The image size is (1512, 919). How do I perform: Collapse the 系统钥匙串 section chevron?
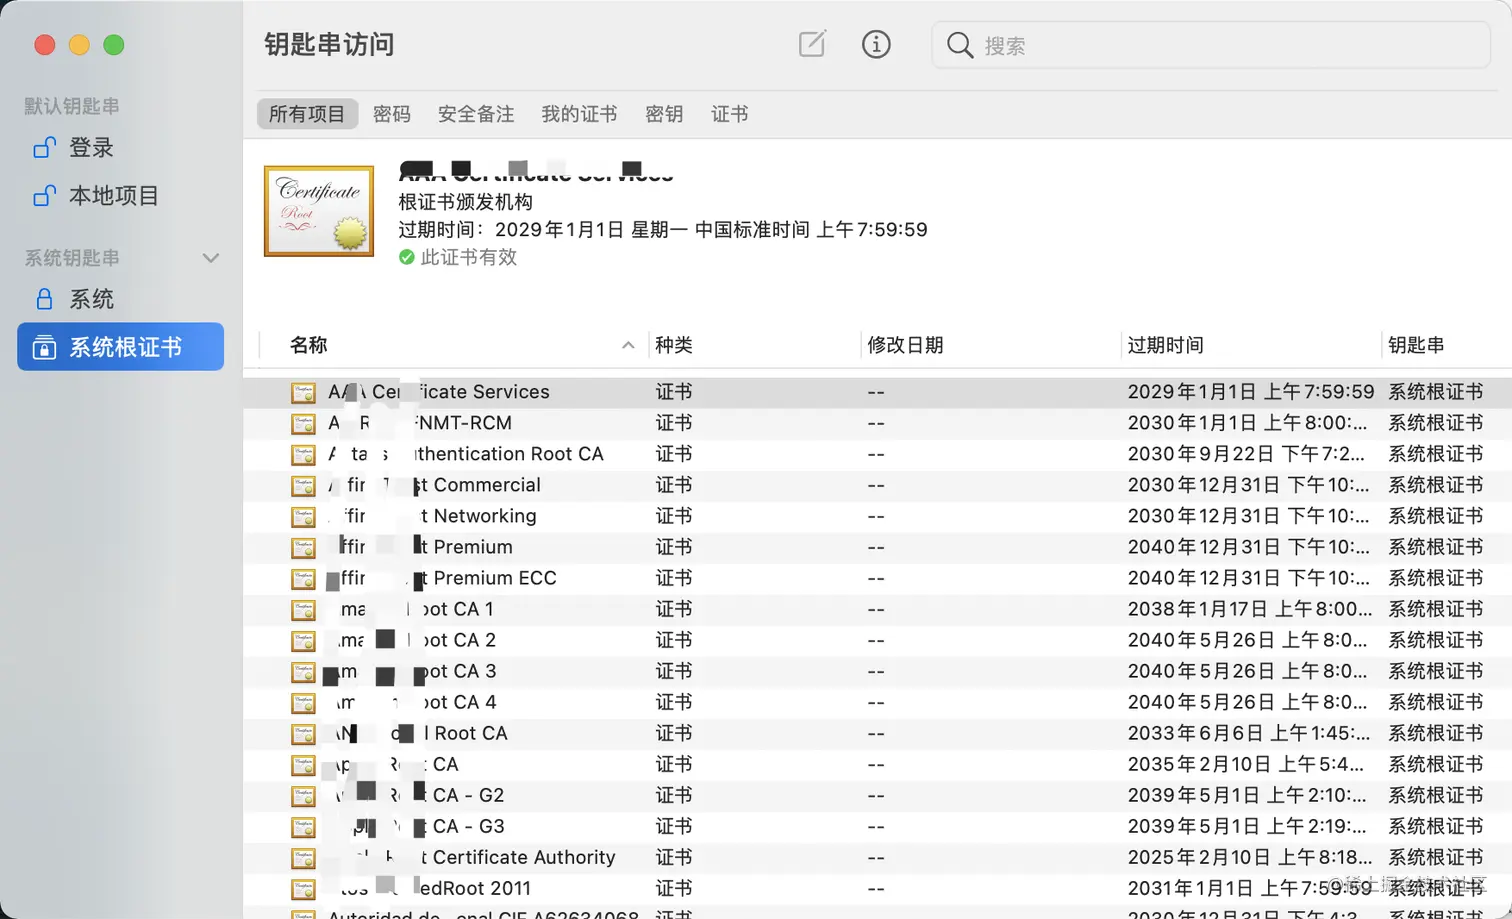point(210,258)
